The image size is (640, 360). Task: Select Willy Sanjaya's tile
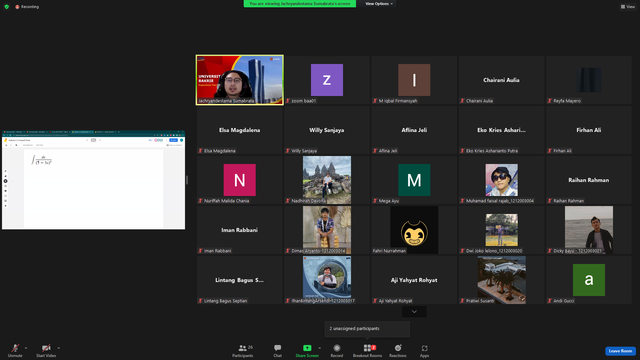pyautogui.click(x=327, y=130)
